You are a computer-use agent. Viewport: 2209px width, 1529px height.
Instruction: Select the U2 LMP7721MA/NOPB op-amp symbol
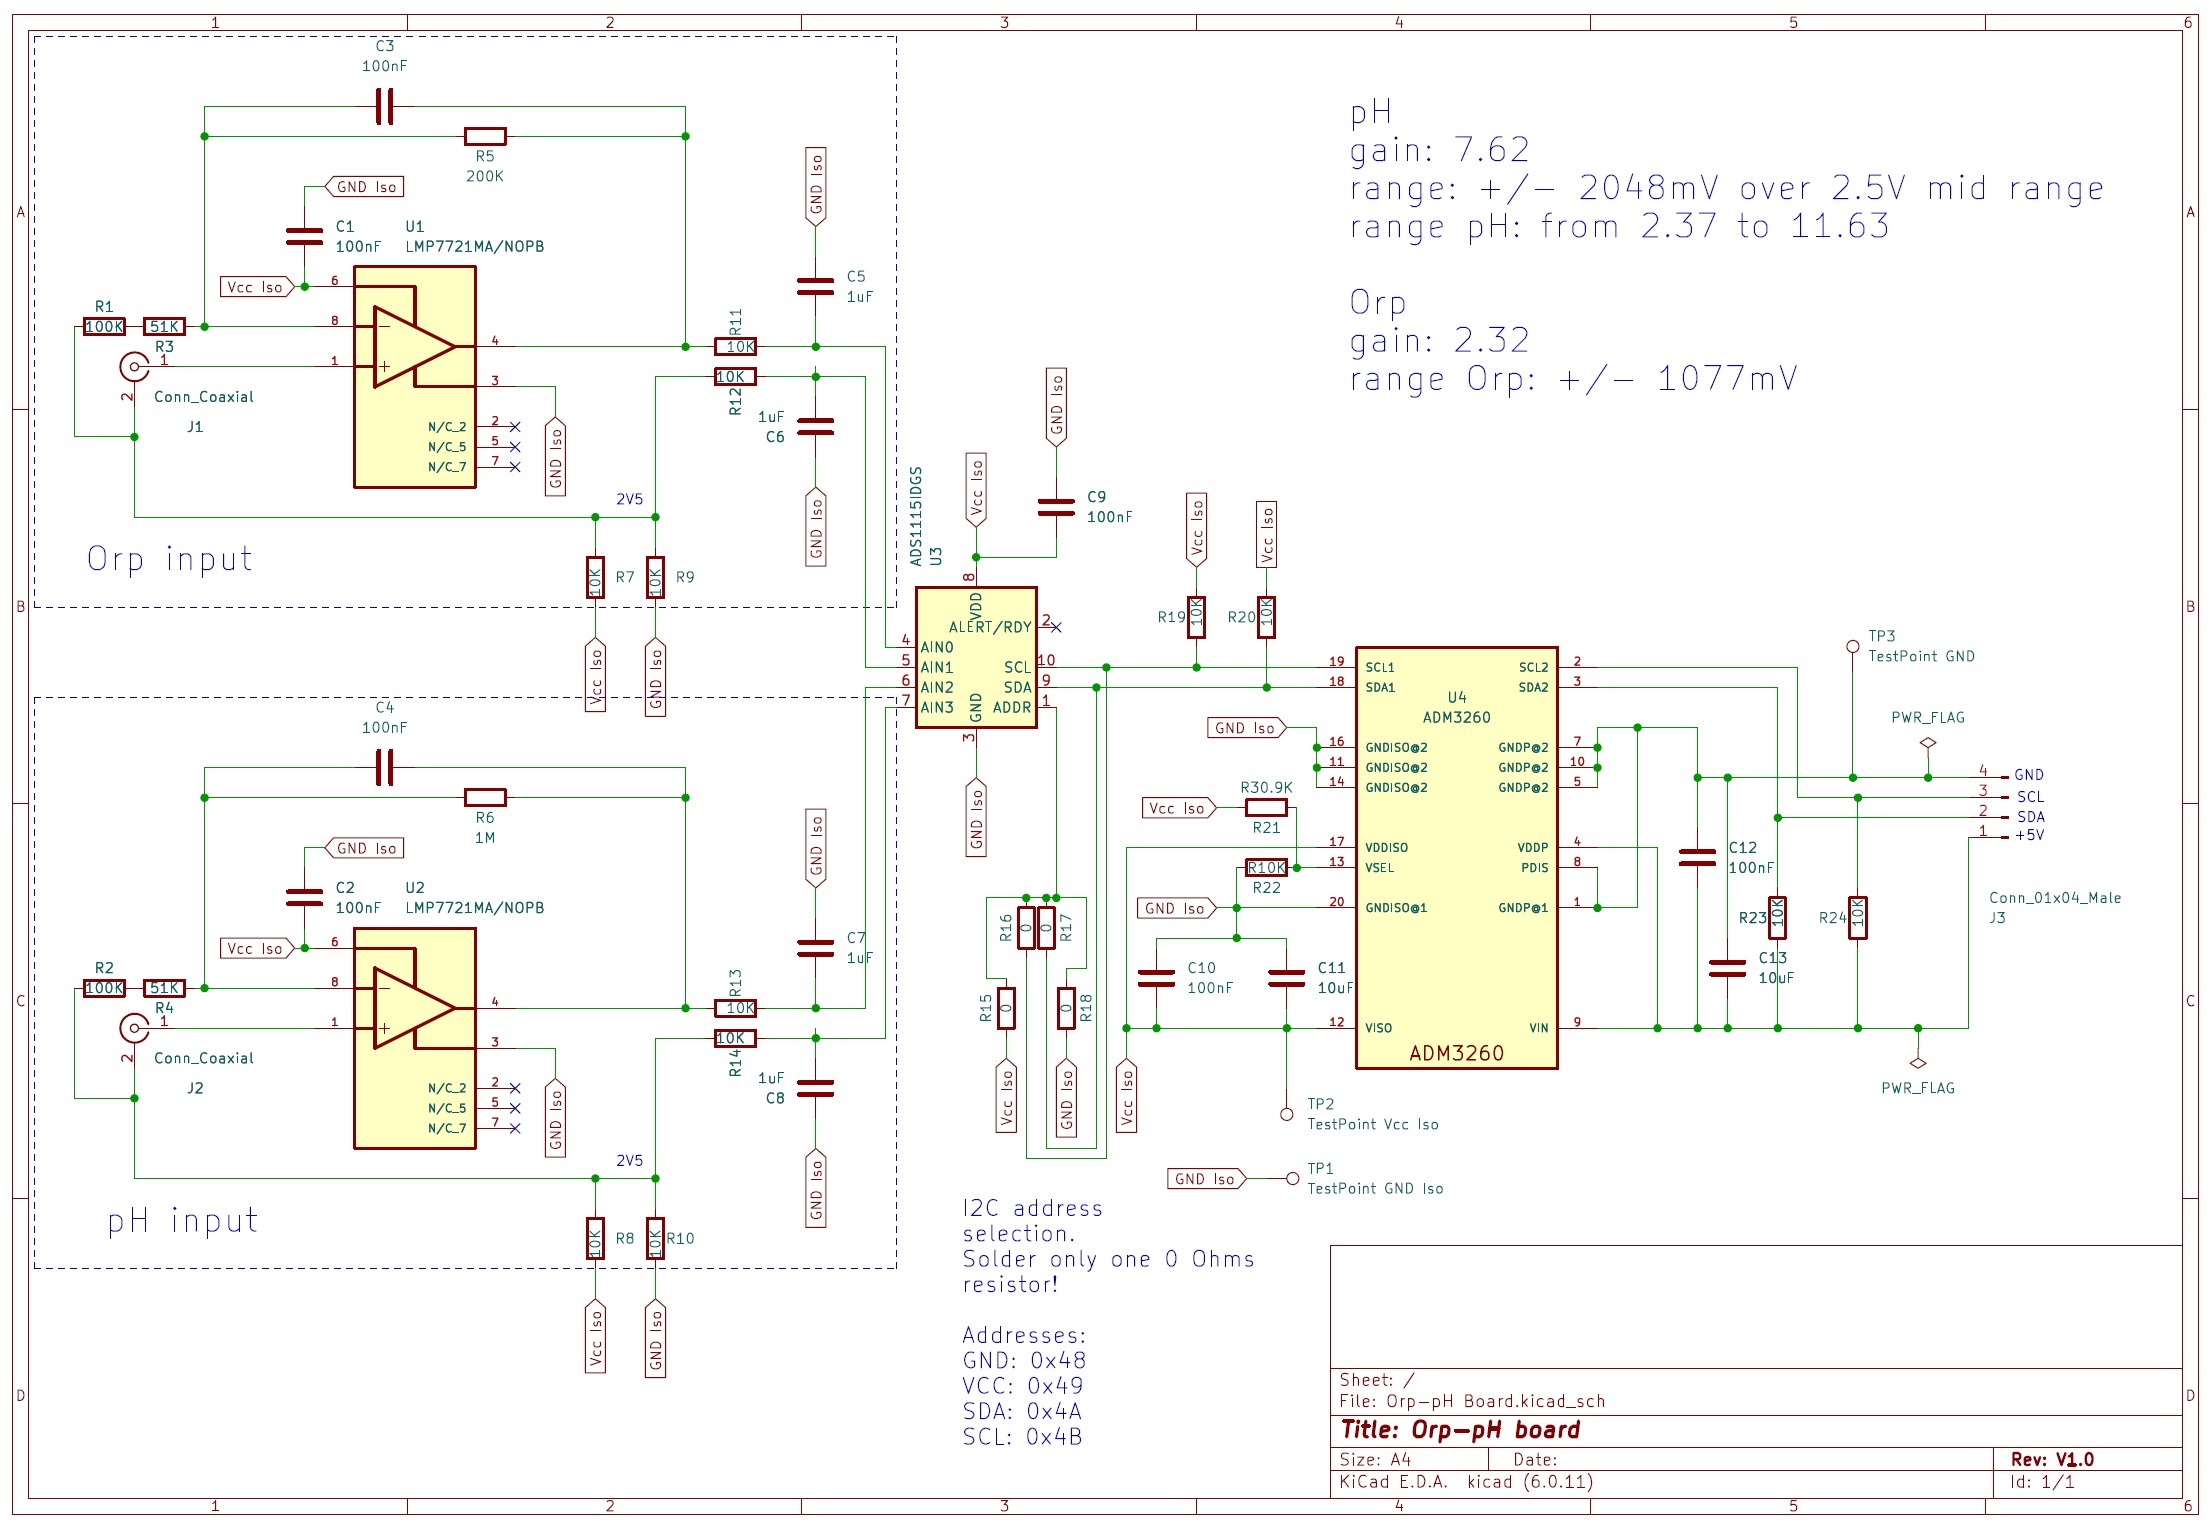click(414, 1038)
